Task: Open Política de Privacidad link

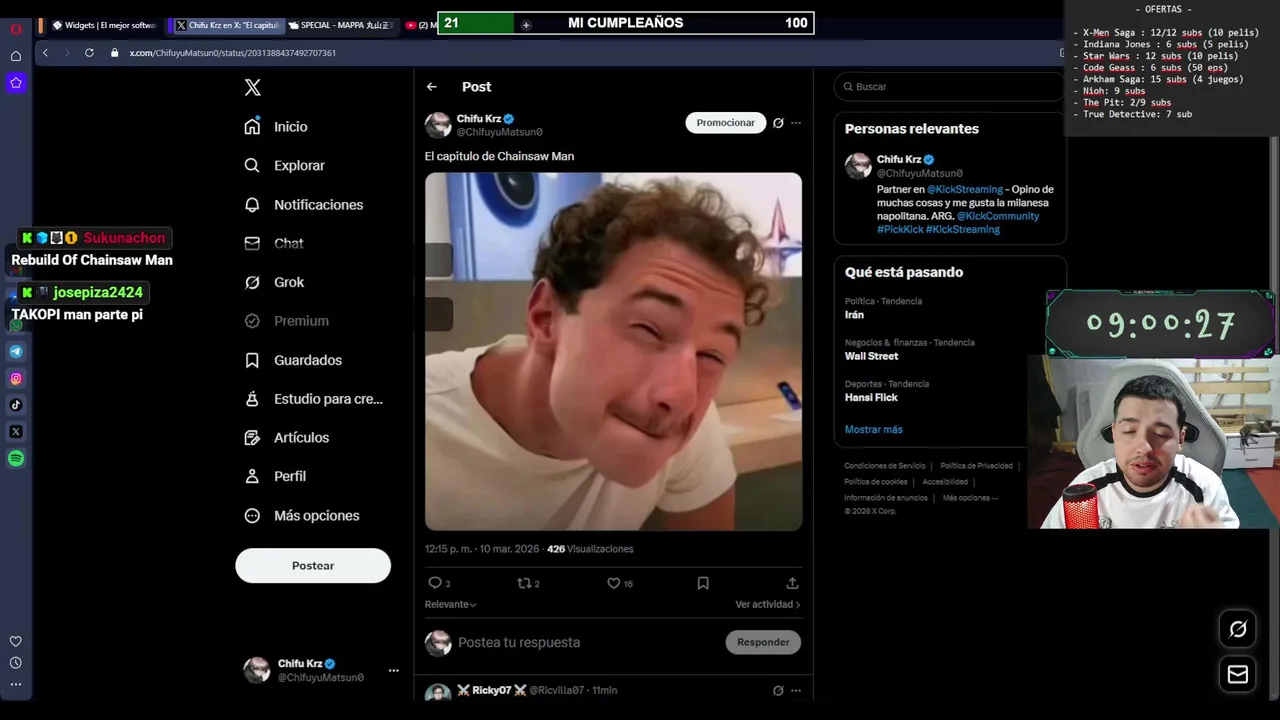Action: pyautogui.click(x=977, y=466)
